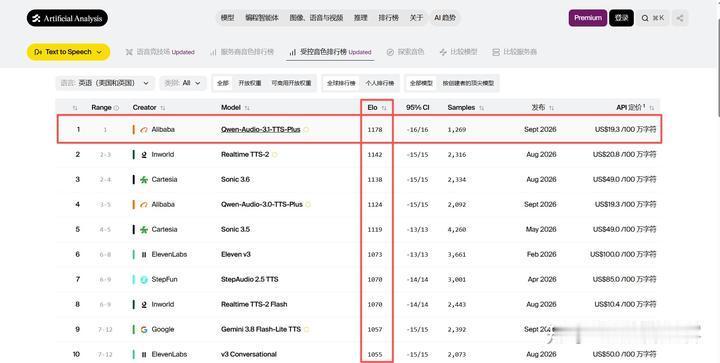
Task: Click Alibaba logo in rank 1 row
Action: click(144, 130)
